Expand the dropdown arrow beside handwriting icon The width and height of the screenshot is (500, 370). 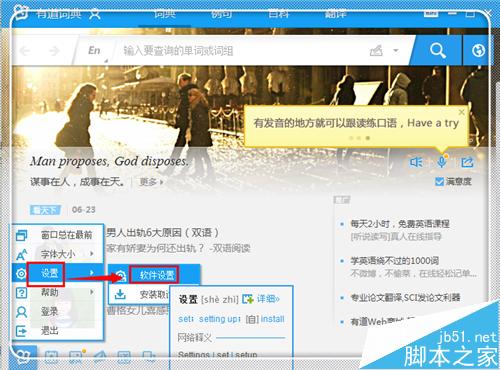(x=396, y=51)
